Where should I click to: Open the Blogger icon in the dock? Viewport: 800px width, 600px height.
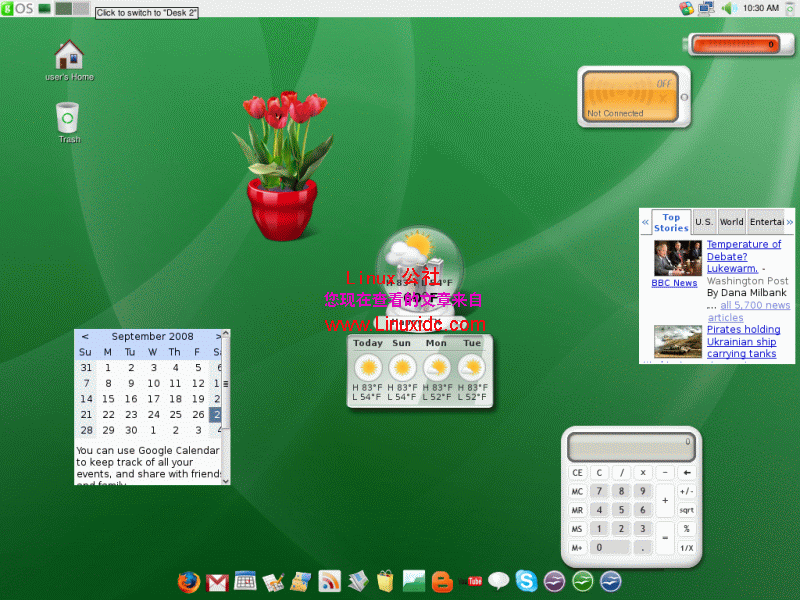tap(441, 580)
